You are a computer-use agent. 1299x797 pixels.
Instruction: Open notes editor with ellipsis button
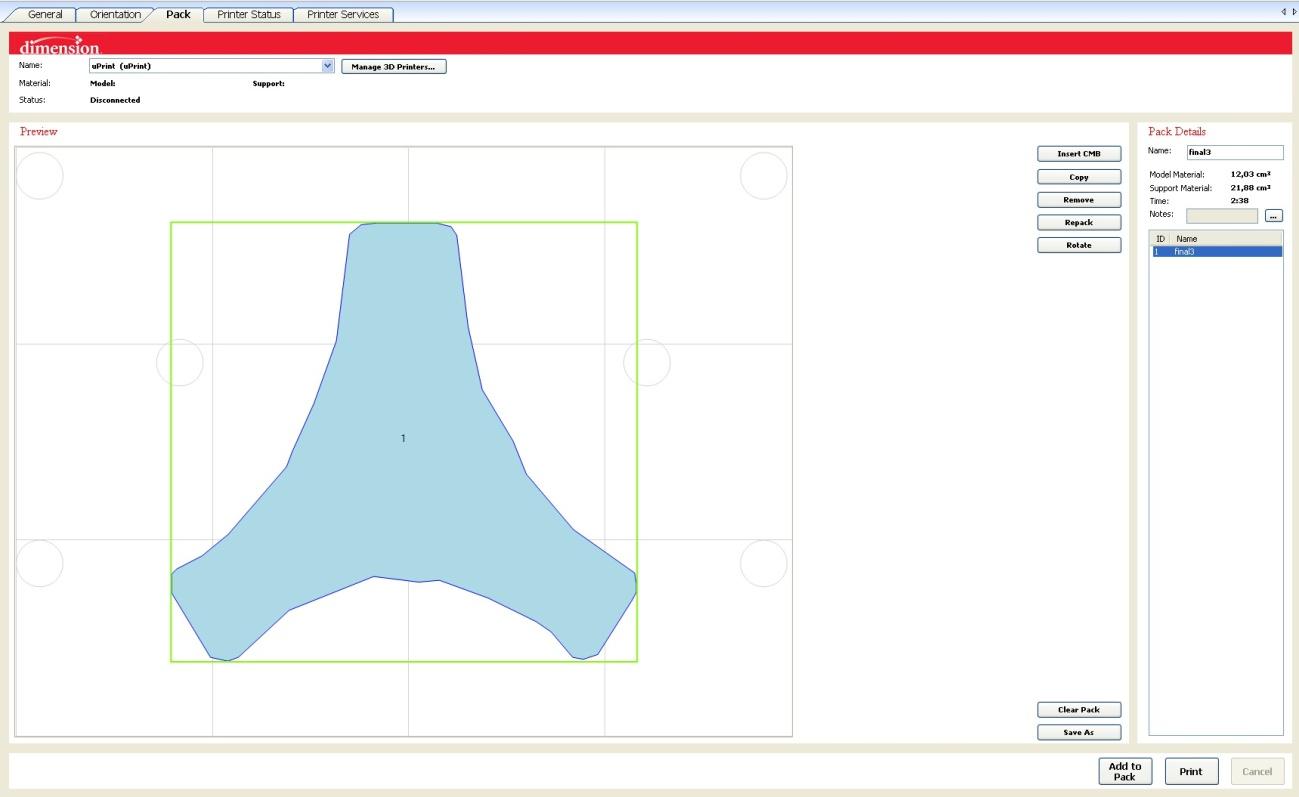1274,216
